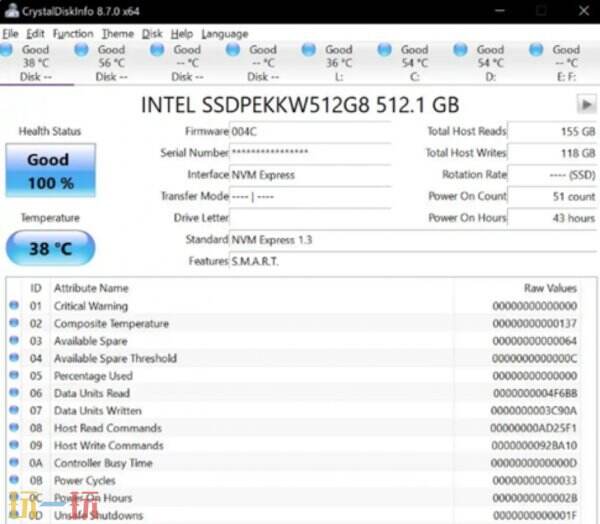Click the Total Host Writes value 118 GB
This screenshot has height=524, width=600.
552,153
